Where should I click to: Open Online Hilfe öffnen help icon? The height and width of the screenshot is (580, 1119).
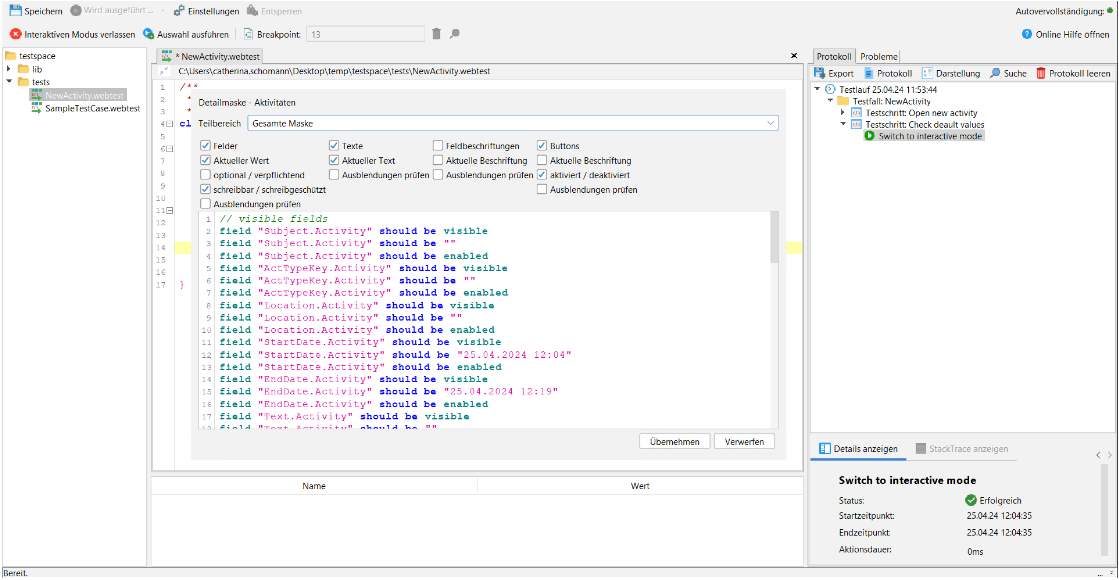tap(1027, 34)
